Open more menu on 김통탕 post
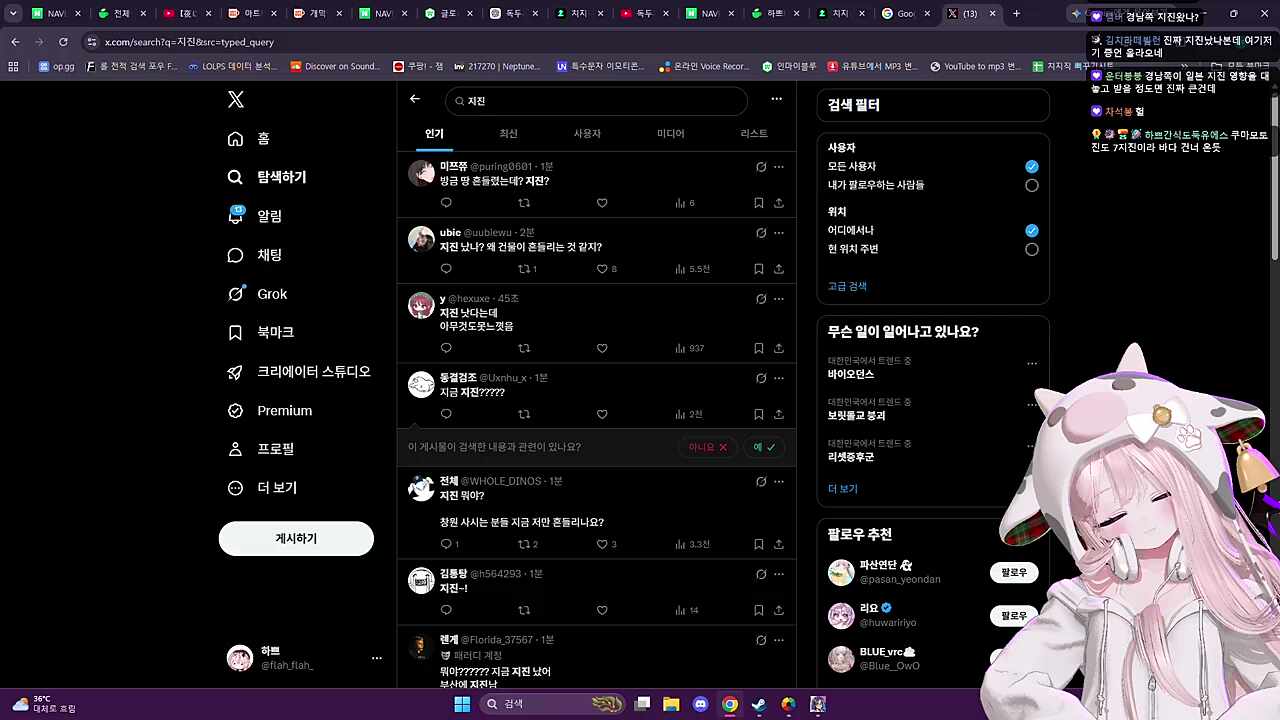The width and height of the screenshot is (1280, 720). click(779, 574)
